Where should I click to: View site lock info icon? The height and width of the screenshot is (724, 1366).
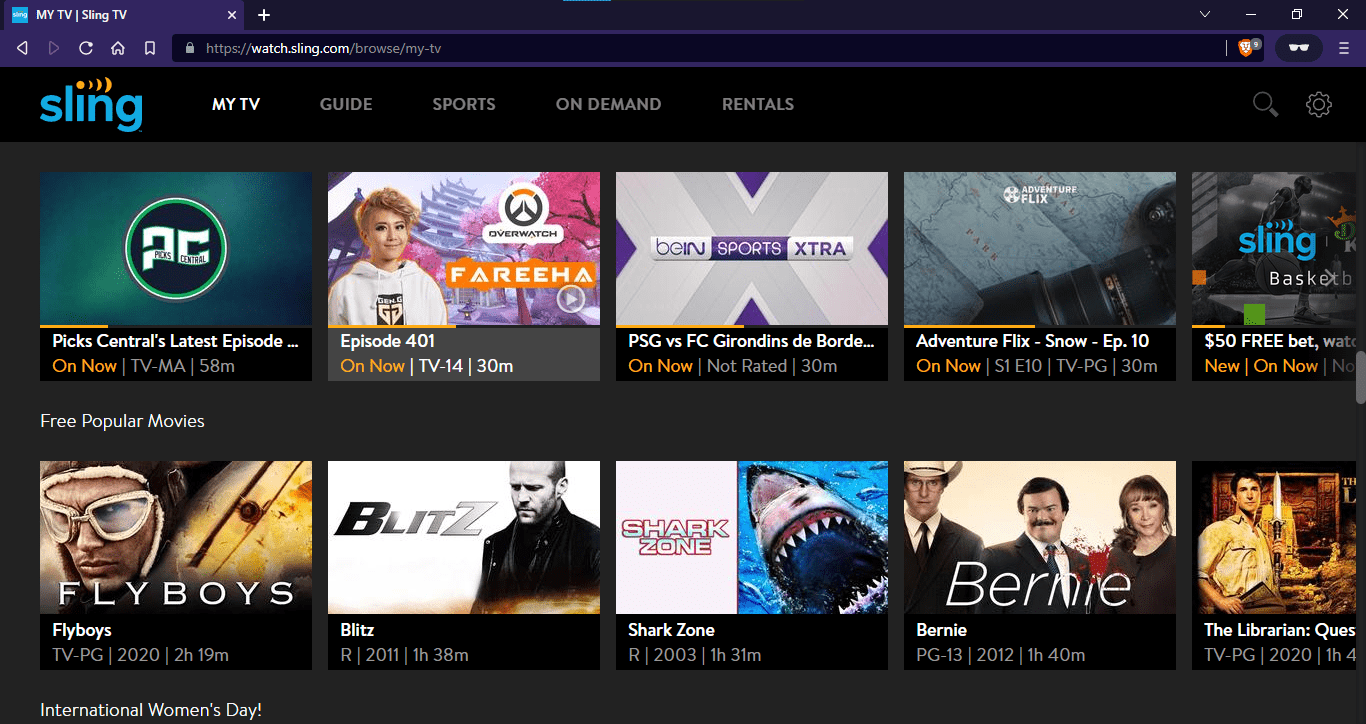click(x=189, y=48)
